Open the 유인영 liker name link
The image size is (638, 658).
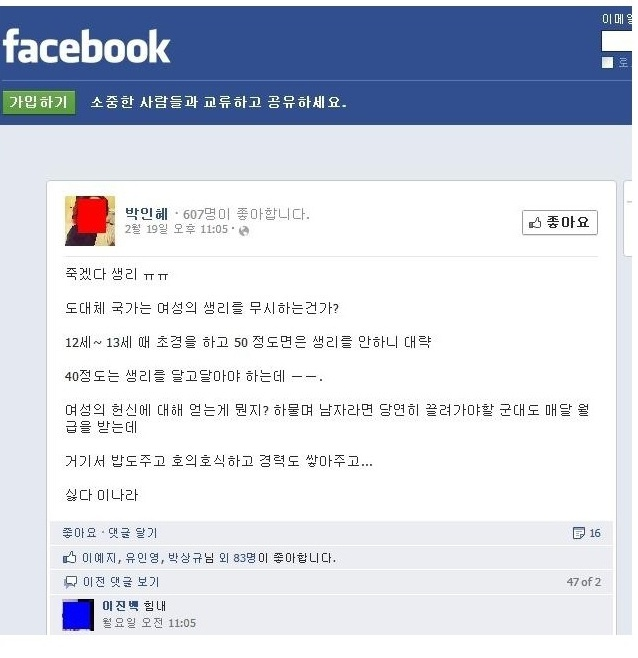click(142, 558)
